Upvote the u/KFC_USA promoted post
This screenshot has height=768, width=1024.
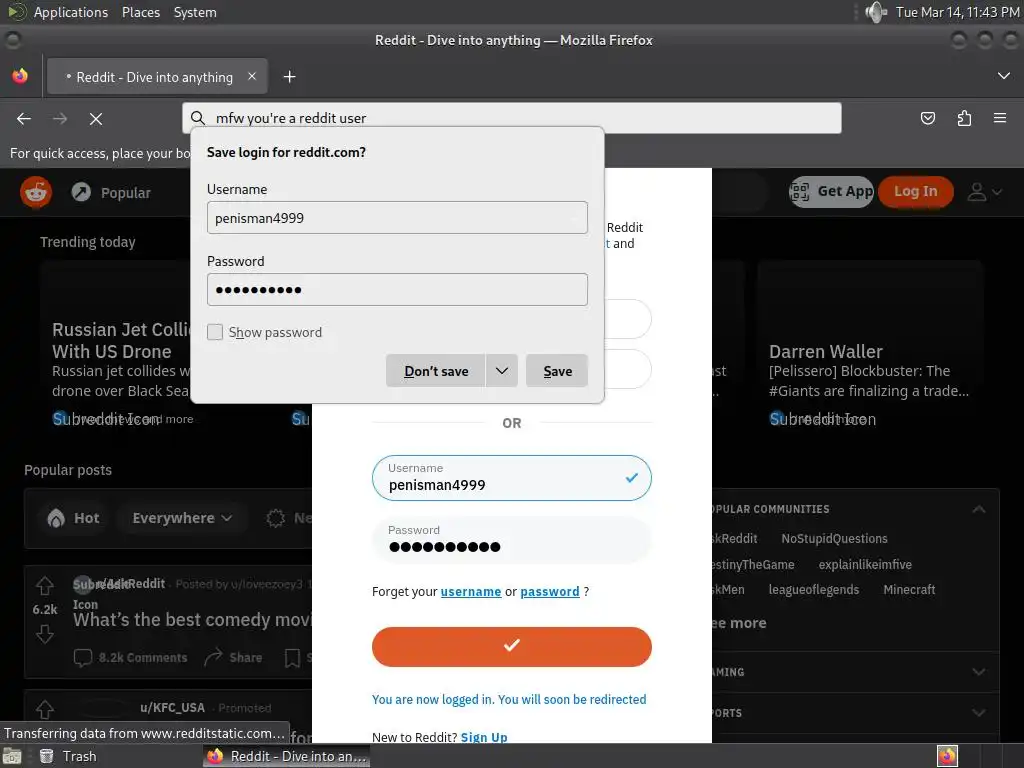(x=45, y=709)
